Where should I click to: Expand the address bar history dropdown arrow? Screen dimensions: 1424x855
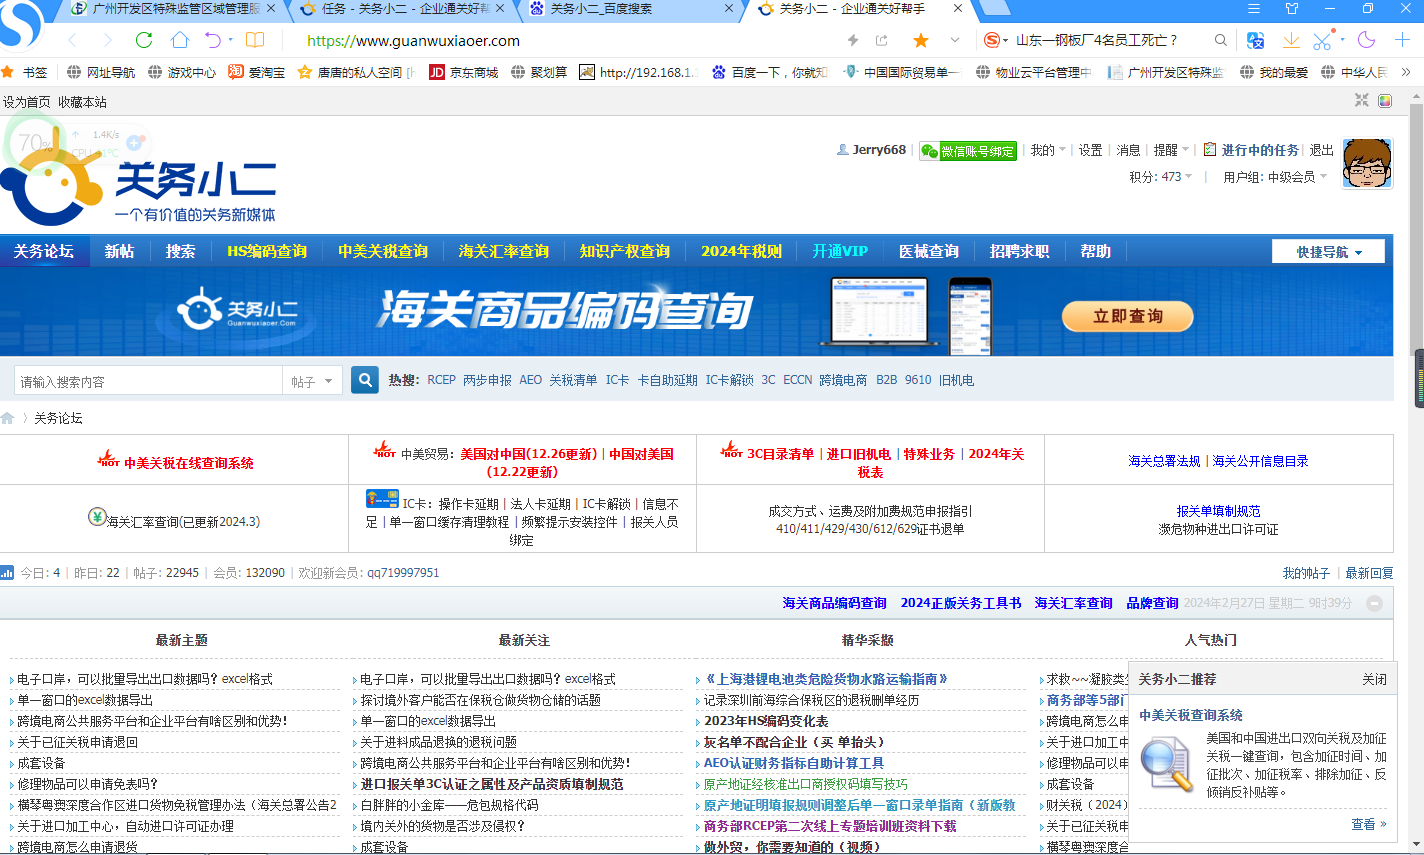pyautogui.click(x=955, y=40)
